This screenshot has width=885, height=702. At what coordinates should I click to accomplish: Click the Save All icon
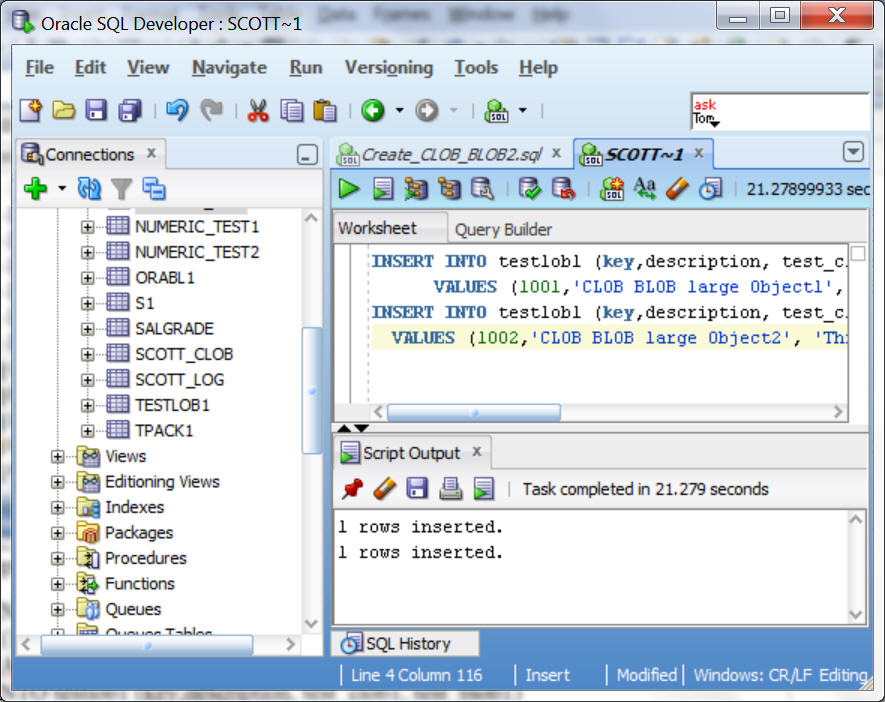click(x=130, y=110)
